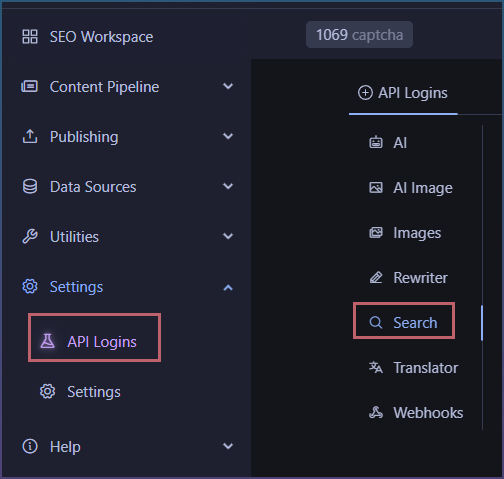Click the API Logins flask icon

coord(47,341)
